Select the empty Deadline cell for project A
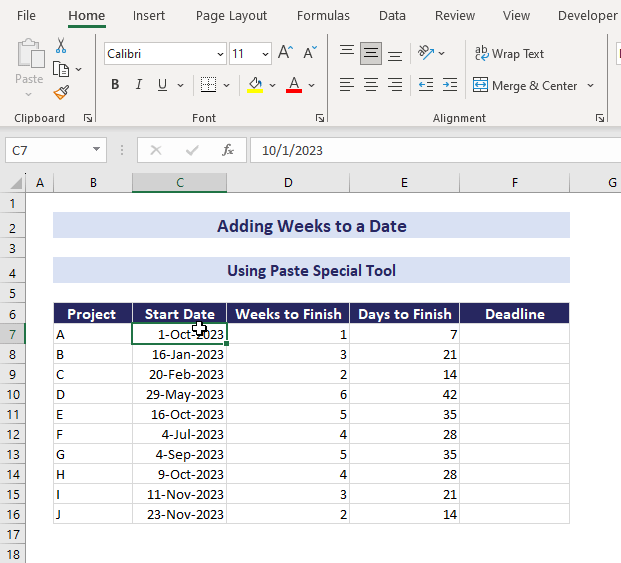This screenshot has height=563, width=621. tap(514, 334)
